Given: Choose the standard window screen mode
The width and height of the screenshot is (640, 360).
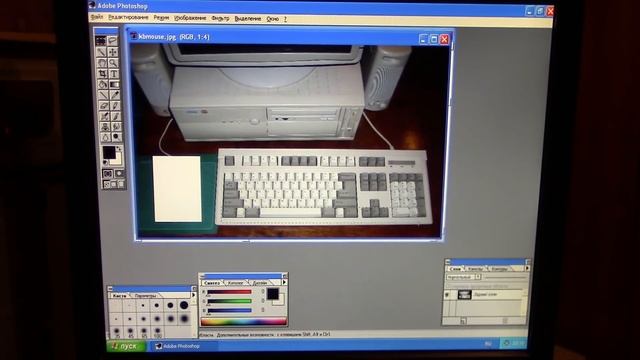Looking at the screenshot, I should (x=107, y=184).
